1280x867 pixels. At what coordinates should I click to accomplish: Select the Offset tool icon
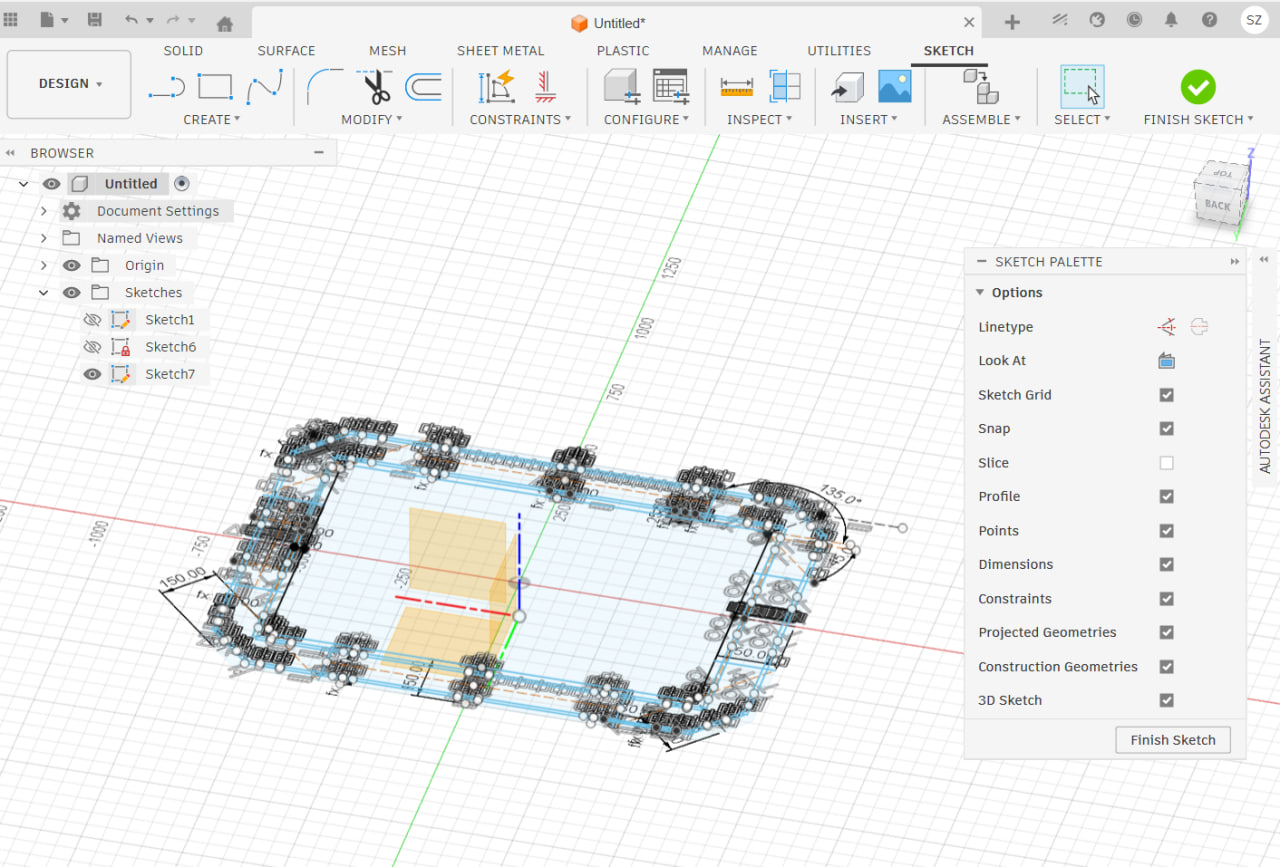coord(423,87)
